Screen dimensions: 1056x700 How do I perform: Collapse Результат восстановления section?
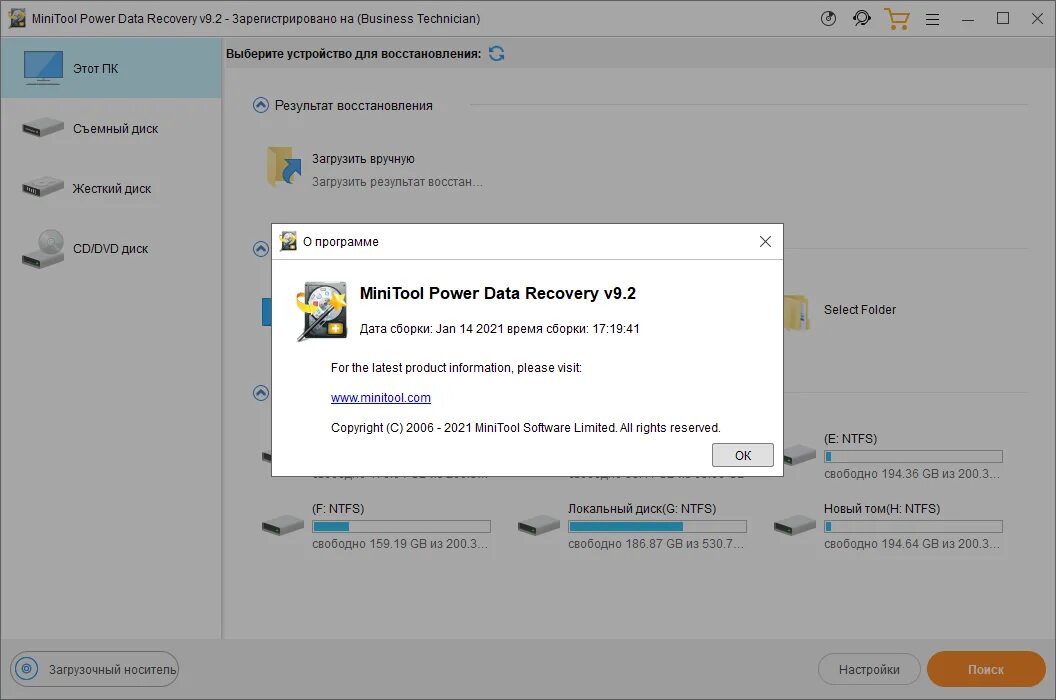pyautogui.click(x=261, y=105)
